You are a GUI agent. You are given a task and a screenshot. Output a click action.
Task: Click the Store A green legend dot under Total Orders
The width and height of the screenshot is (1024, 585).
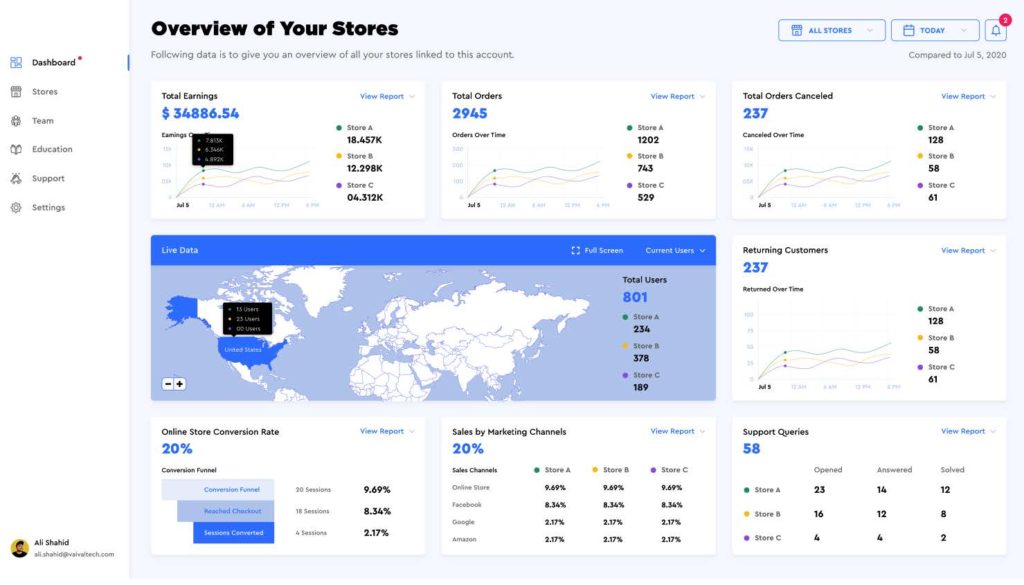point(630,128)
